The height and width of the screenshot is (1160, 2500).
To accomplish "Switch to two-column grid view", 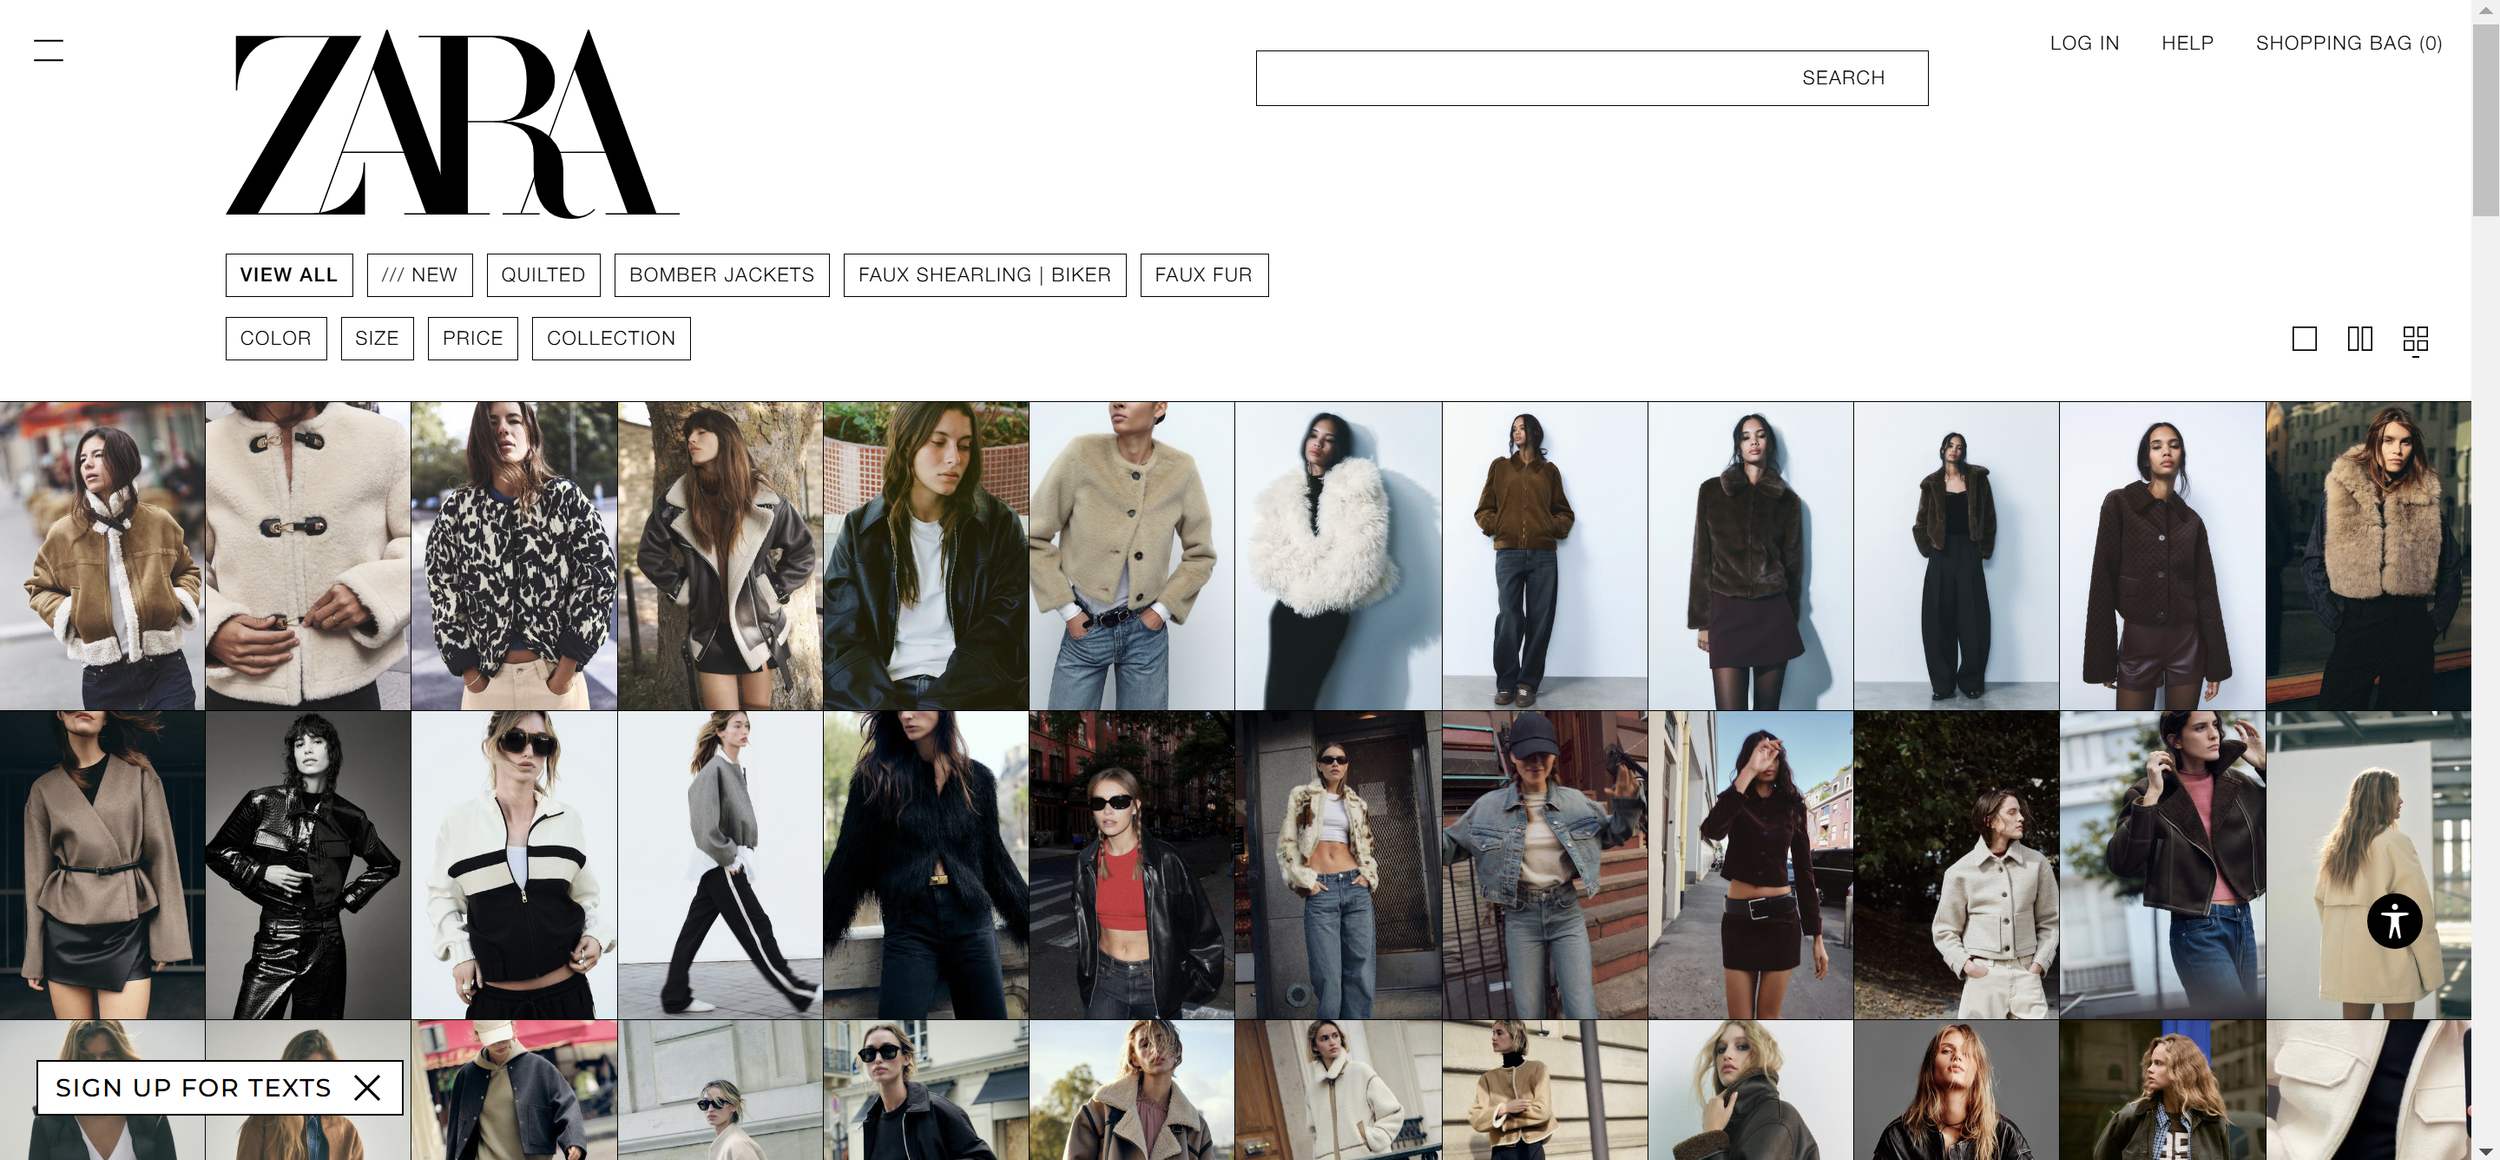I will point(2359,339).
